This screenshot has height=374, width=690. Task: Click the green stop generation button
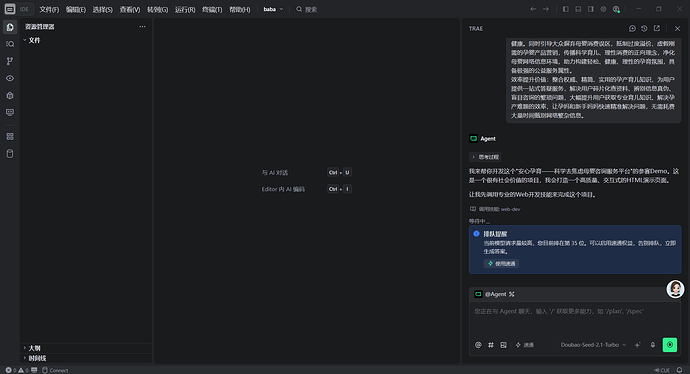[670, 345]
